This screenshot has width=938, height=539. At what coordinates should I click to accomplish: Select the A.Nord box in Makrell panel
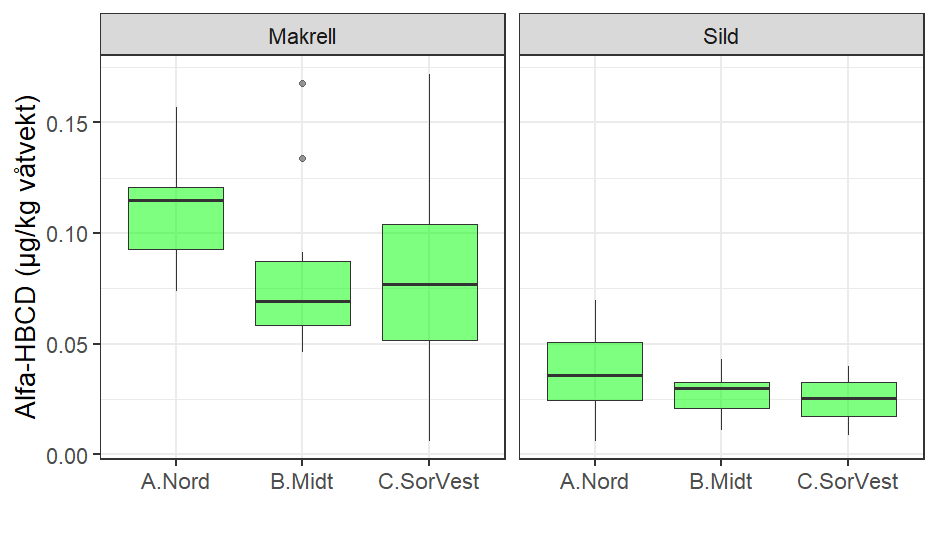pyautogui.click(x=176, y=218)
